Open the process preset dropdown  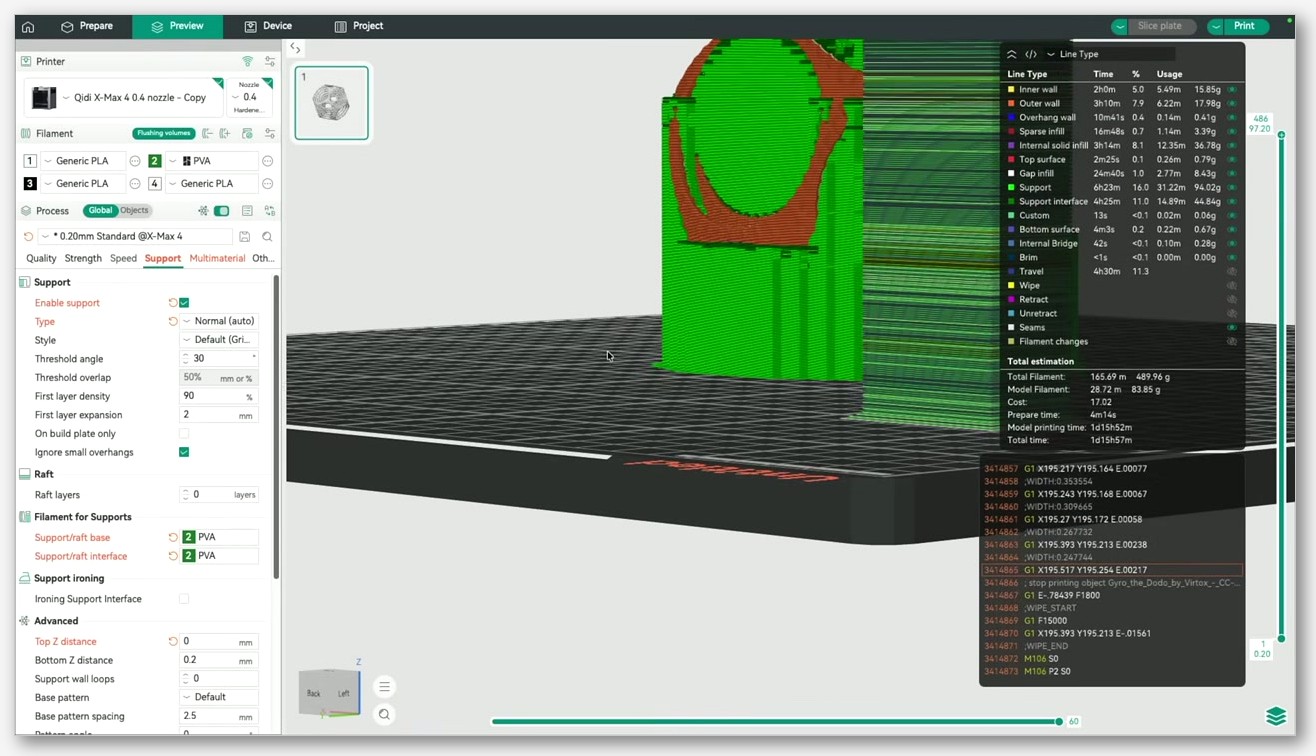tap(135, 237)
